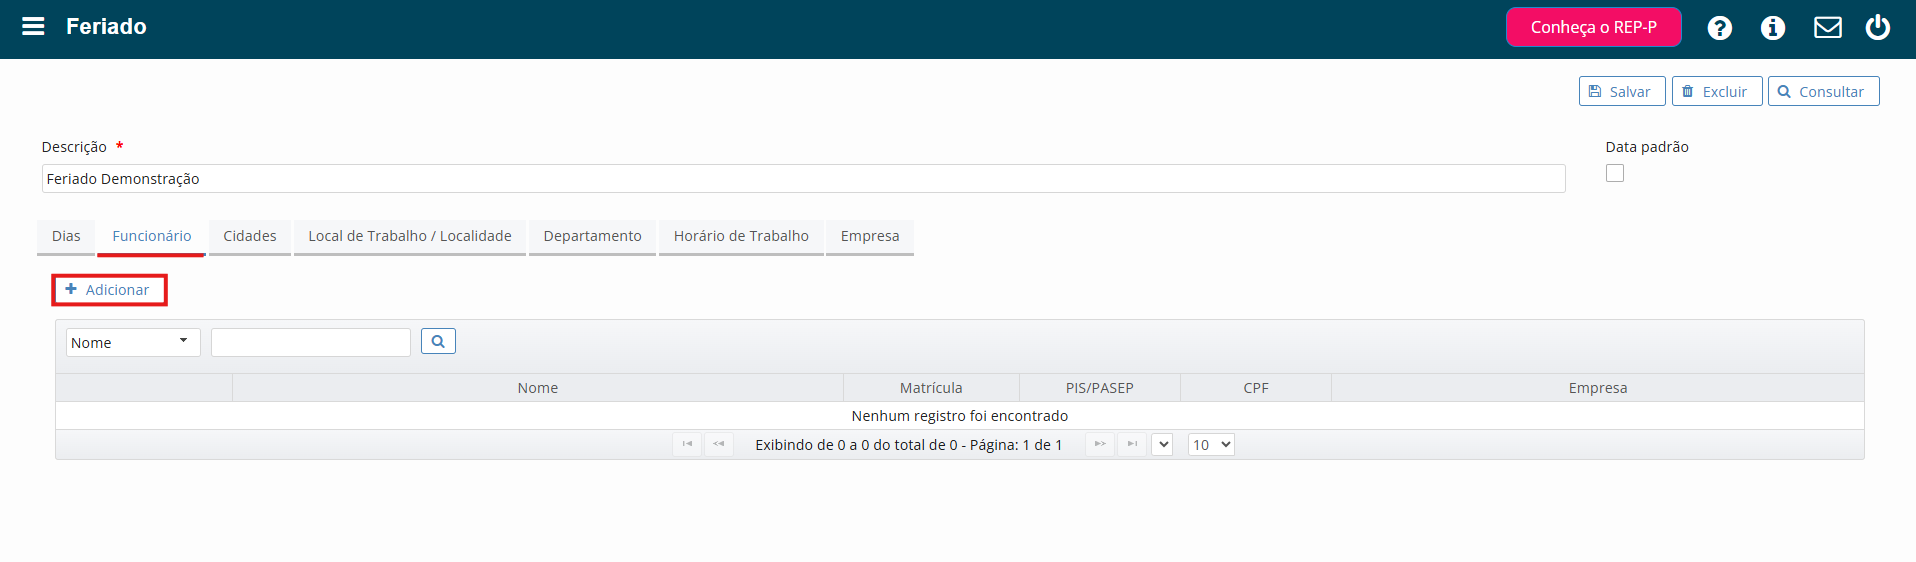Image resolution: width=1916 pixels, height=562 pixels.
Task: Open the page number dropdown
Action: point(1162,444)
